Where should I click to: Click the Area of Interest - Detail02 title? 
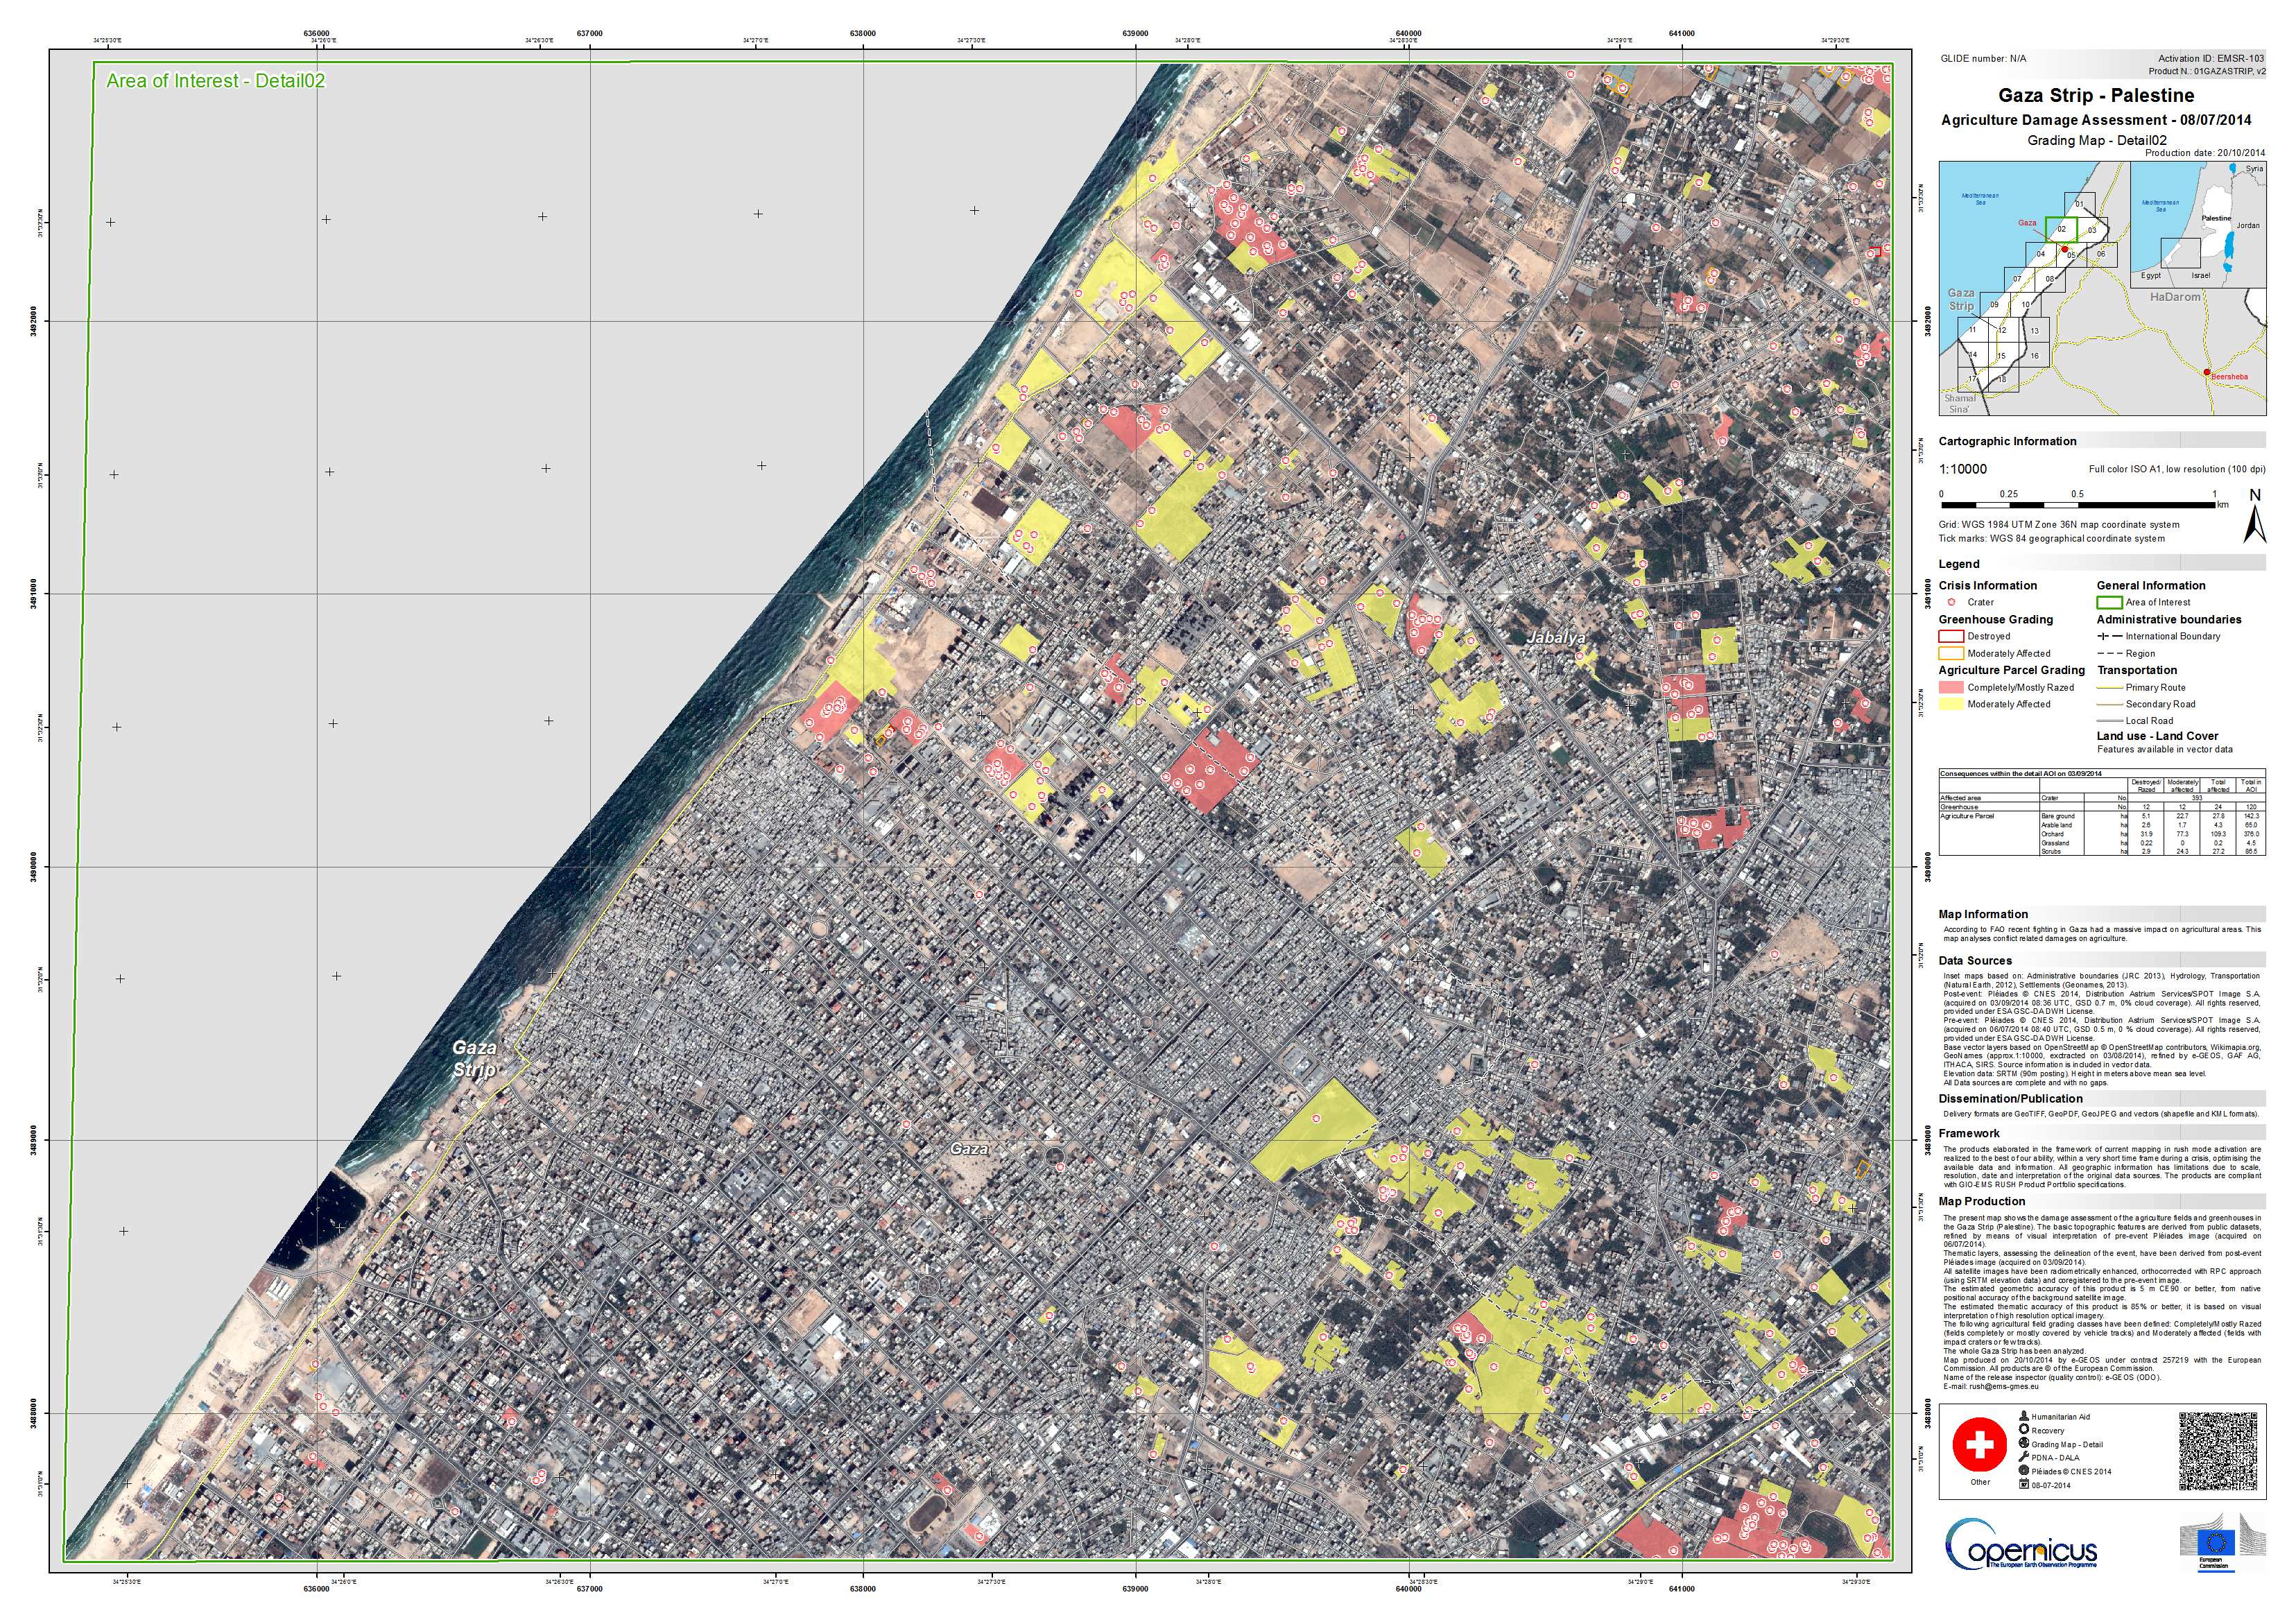(x=215, y=81)
